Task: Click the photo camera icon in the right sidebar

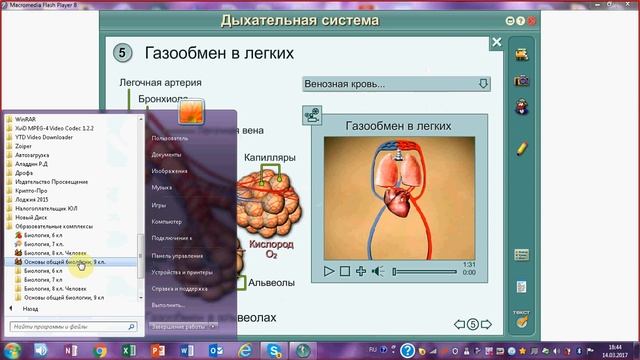Action: pos(521,80)
